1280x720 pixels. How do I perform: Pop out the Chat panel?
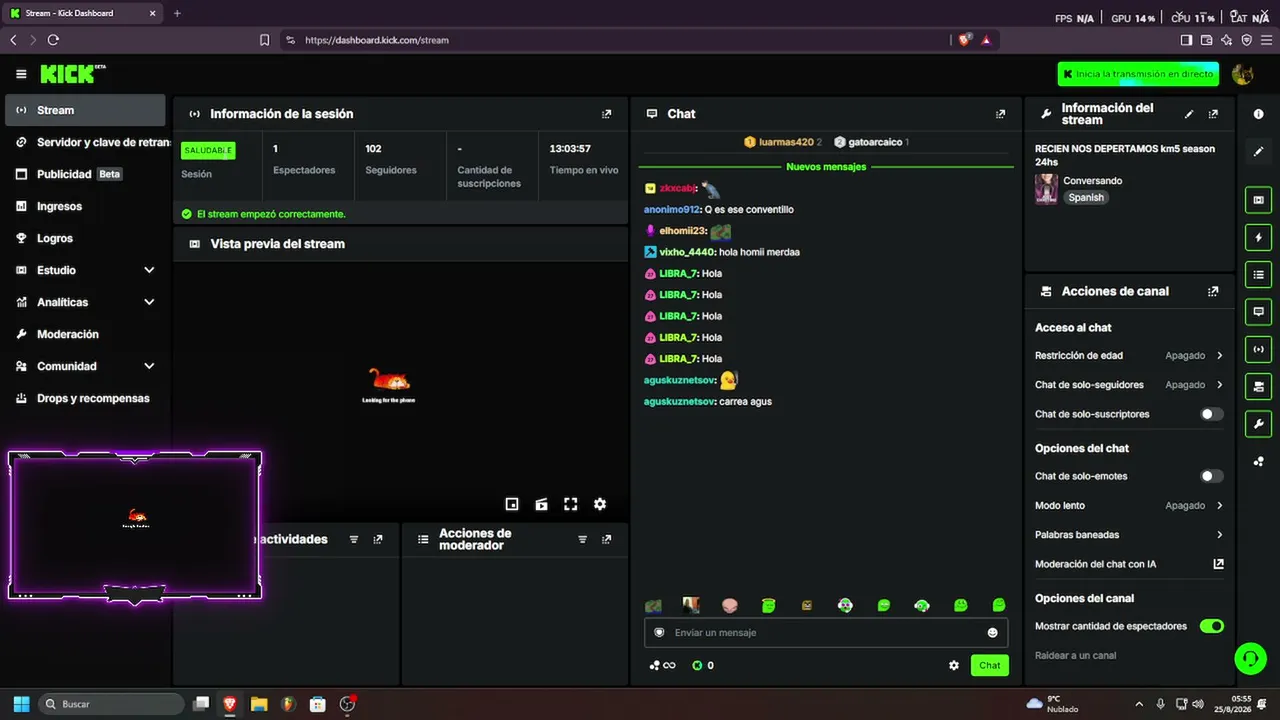coord(1000,114)
